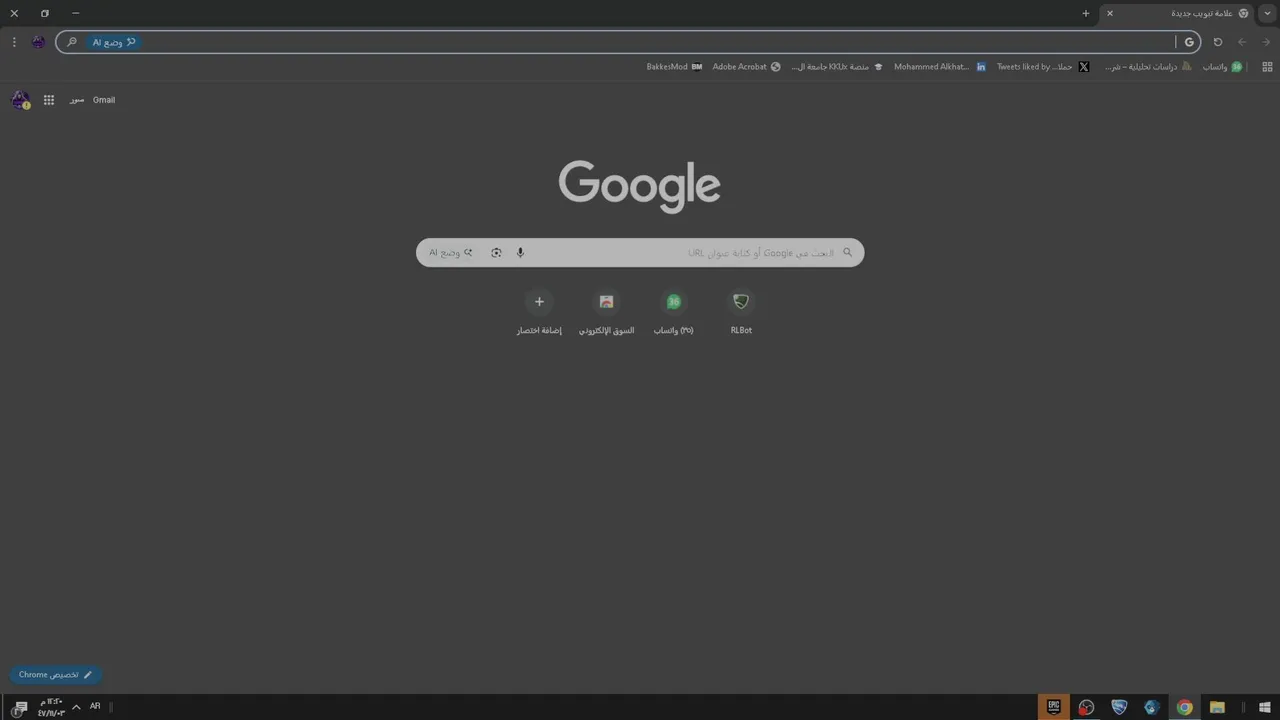1280x720 pixels.
Task: Open Chrome profile avatar in toolbar
Action: (x=38, y=42)
